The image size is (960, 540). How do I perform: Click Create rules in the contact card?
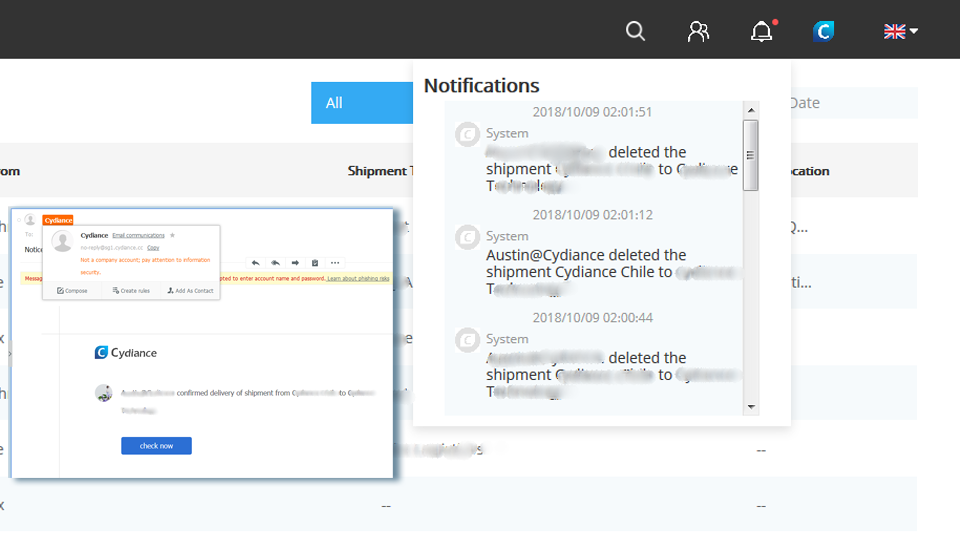pyautogui.click(x=131, y=291)
